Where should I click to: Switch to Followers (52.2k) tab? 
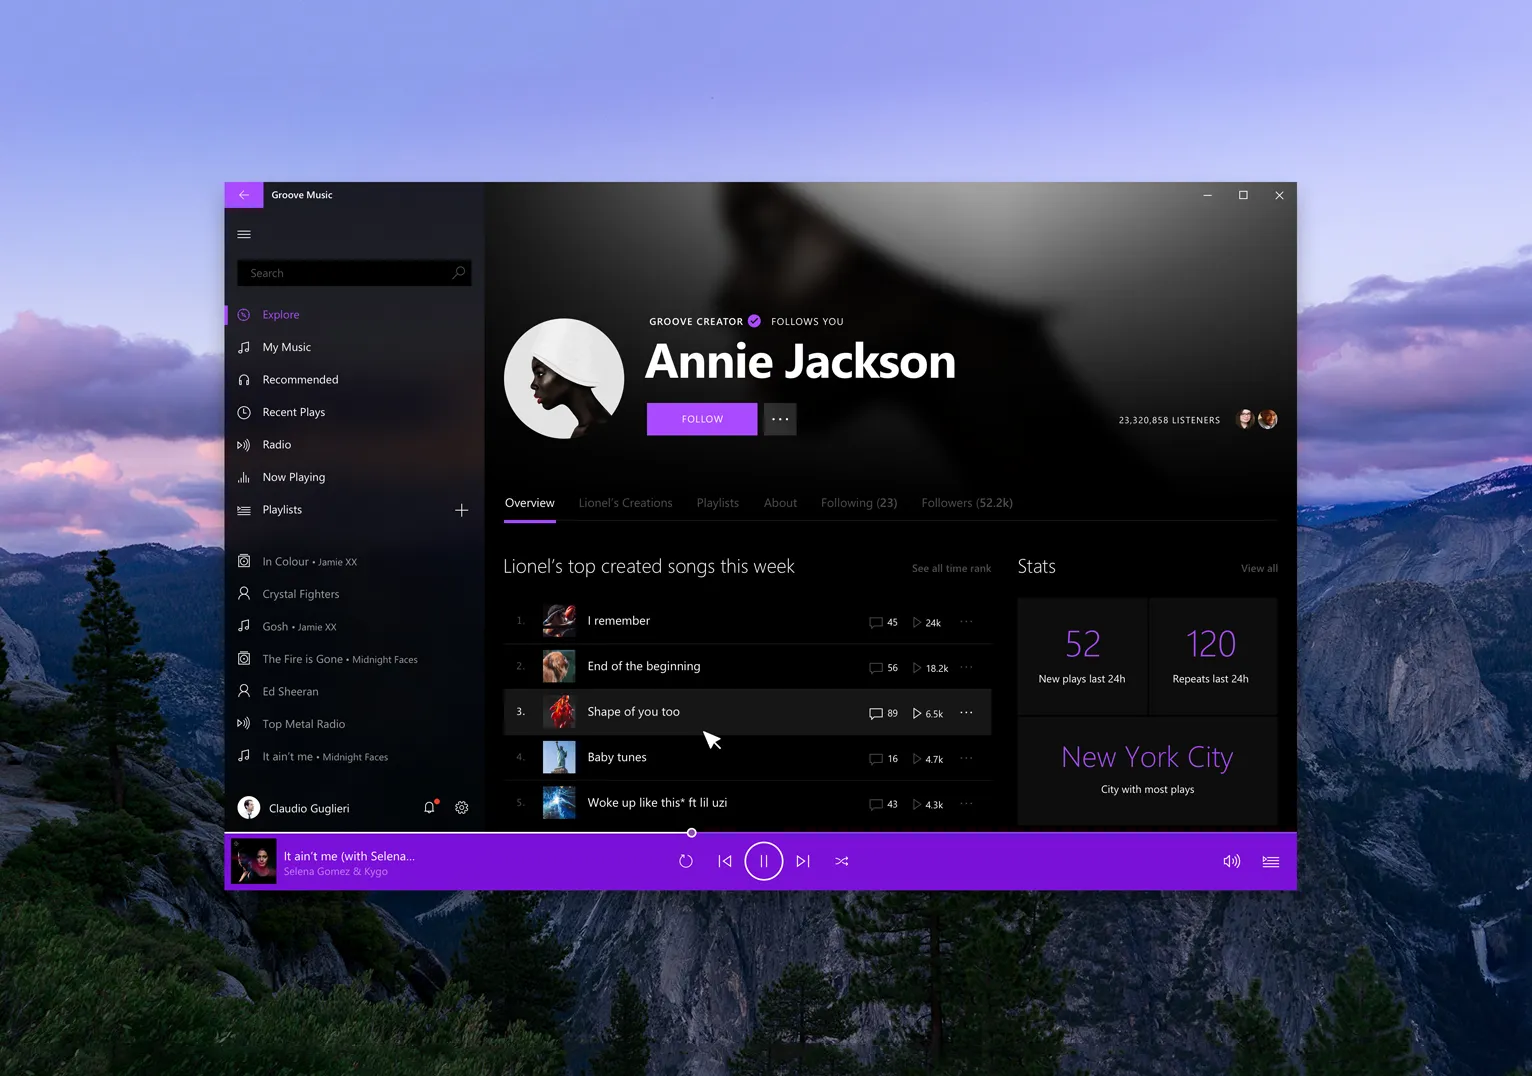point(967,503)
